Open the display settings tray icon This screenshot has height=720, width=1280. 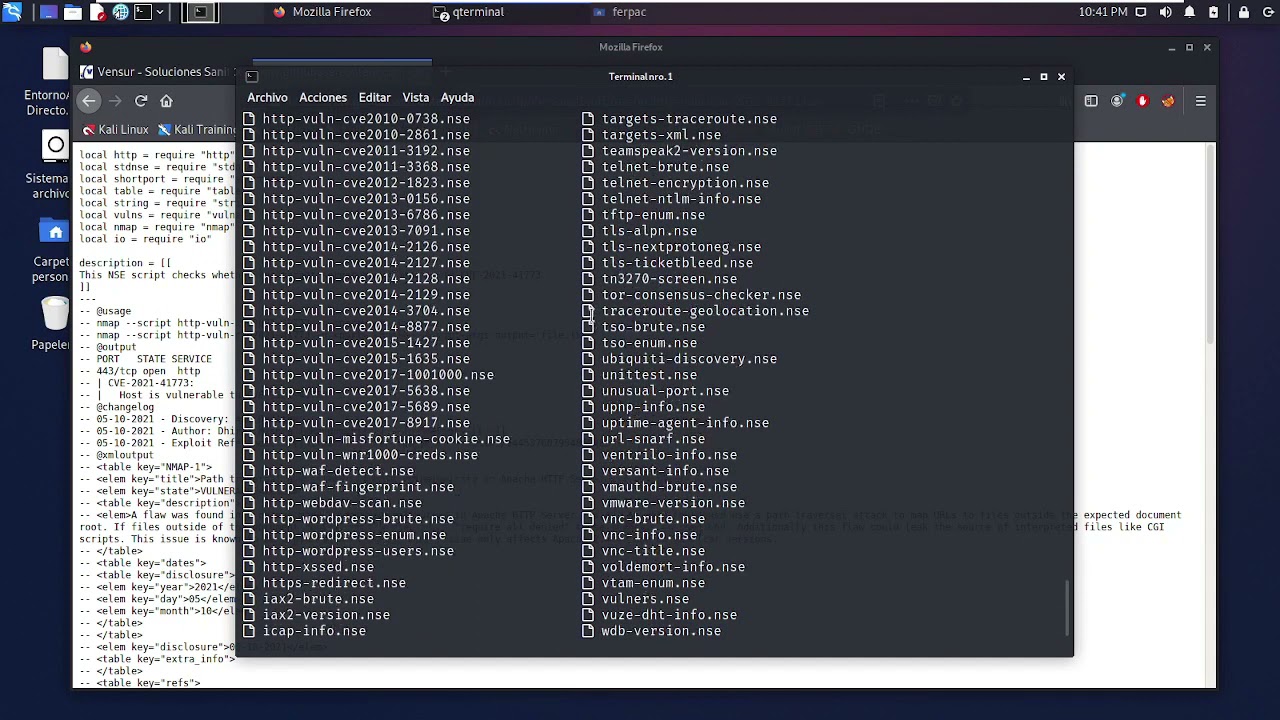1141,12
